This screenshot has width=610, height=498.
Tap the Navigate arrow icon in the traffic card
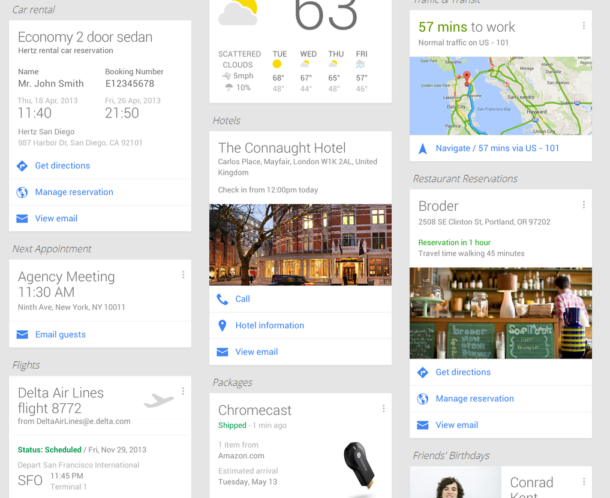[x=422, y=148]
